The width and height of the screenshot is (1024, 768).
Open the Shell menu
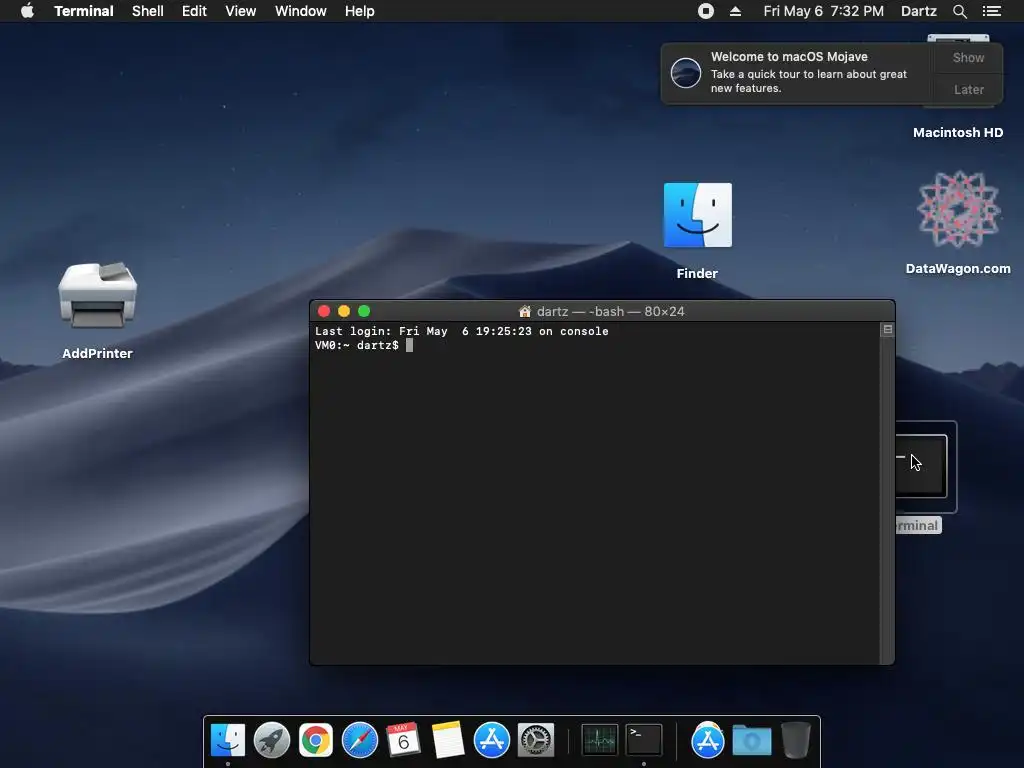148,11
